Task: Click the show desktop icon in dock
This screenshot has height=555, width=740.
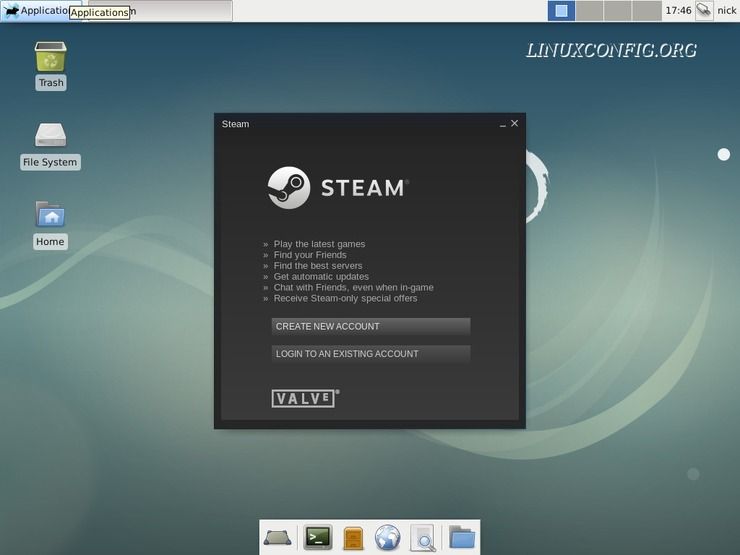Action: [x=277, y=538]
